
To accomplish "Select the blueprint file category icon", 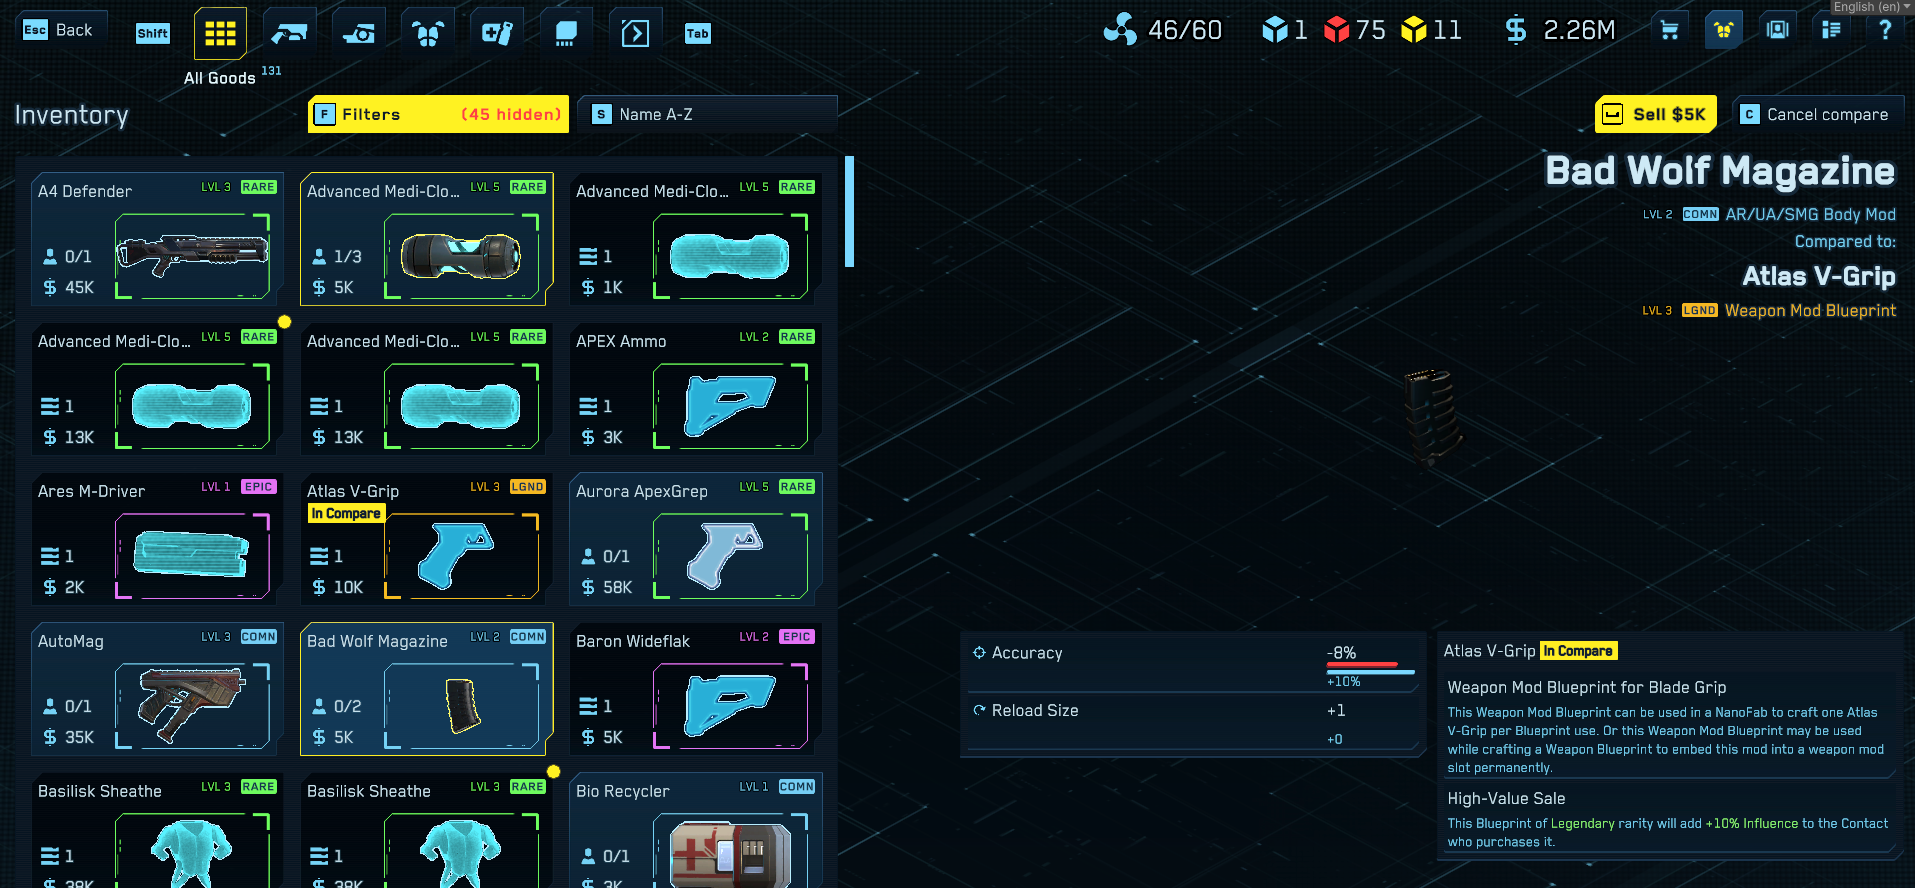I will tap(635, 34).
